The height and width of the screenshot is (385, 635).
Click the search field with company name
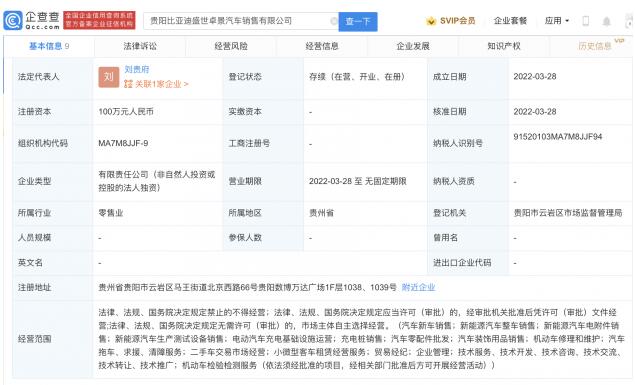click(x=241, y=21)
